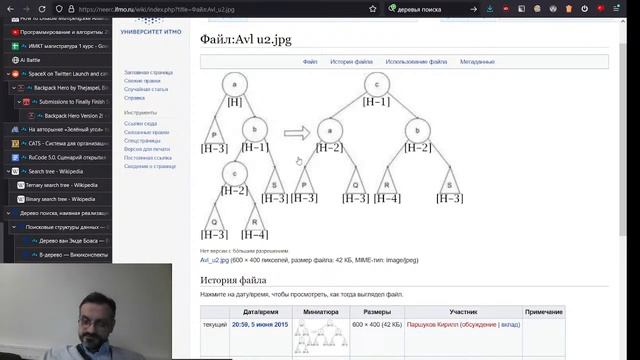Open the 'Avl_u2.jpg' file link

(x=214, y=260)
